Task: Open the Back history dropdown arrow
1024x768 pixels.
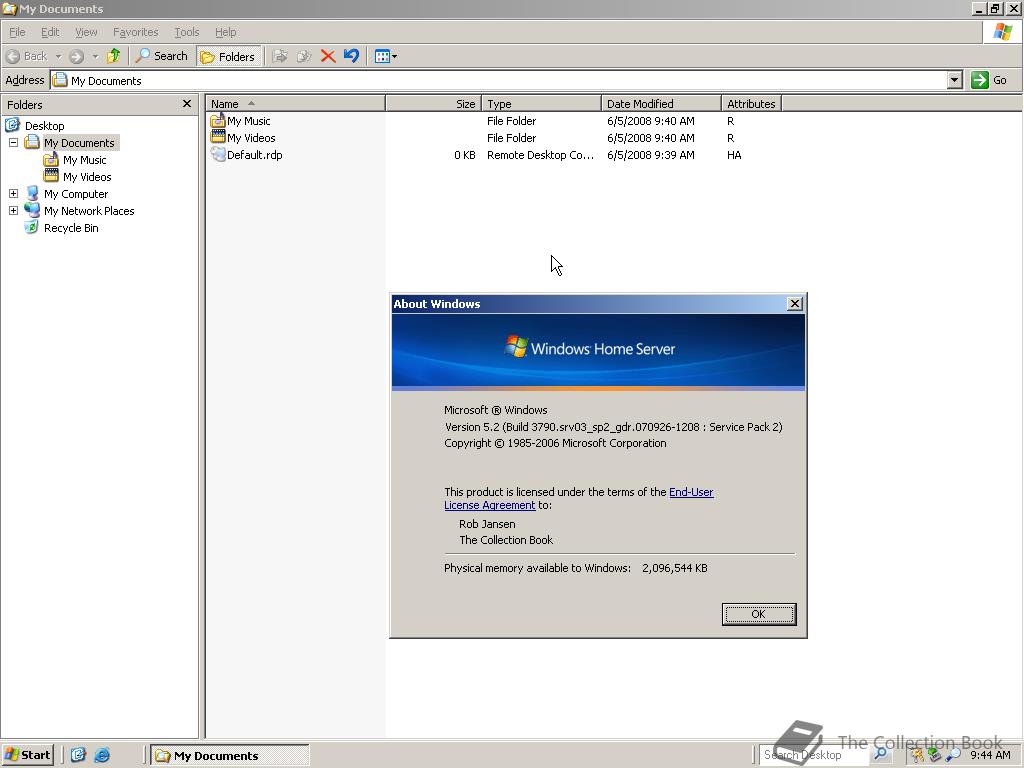Action: pos(58,56)
